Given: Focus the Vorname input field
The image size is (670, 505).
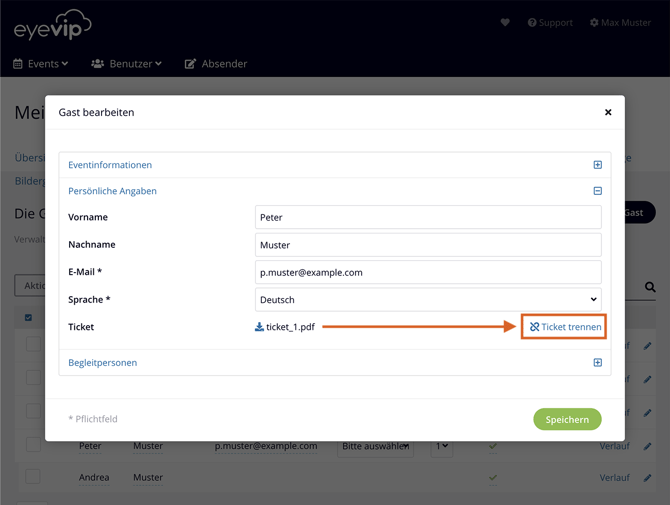Looking at the screenshot, I should click(x=428, y=217).
